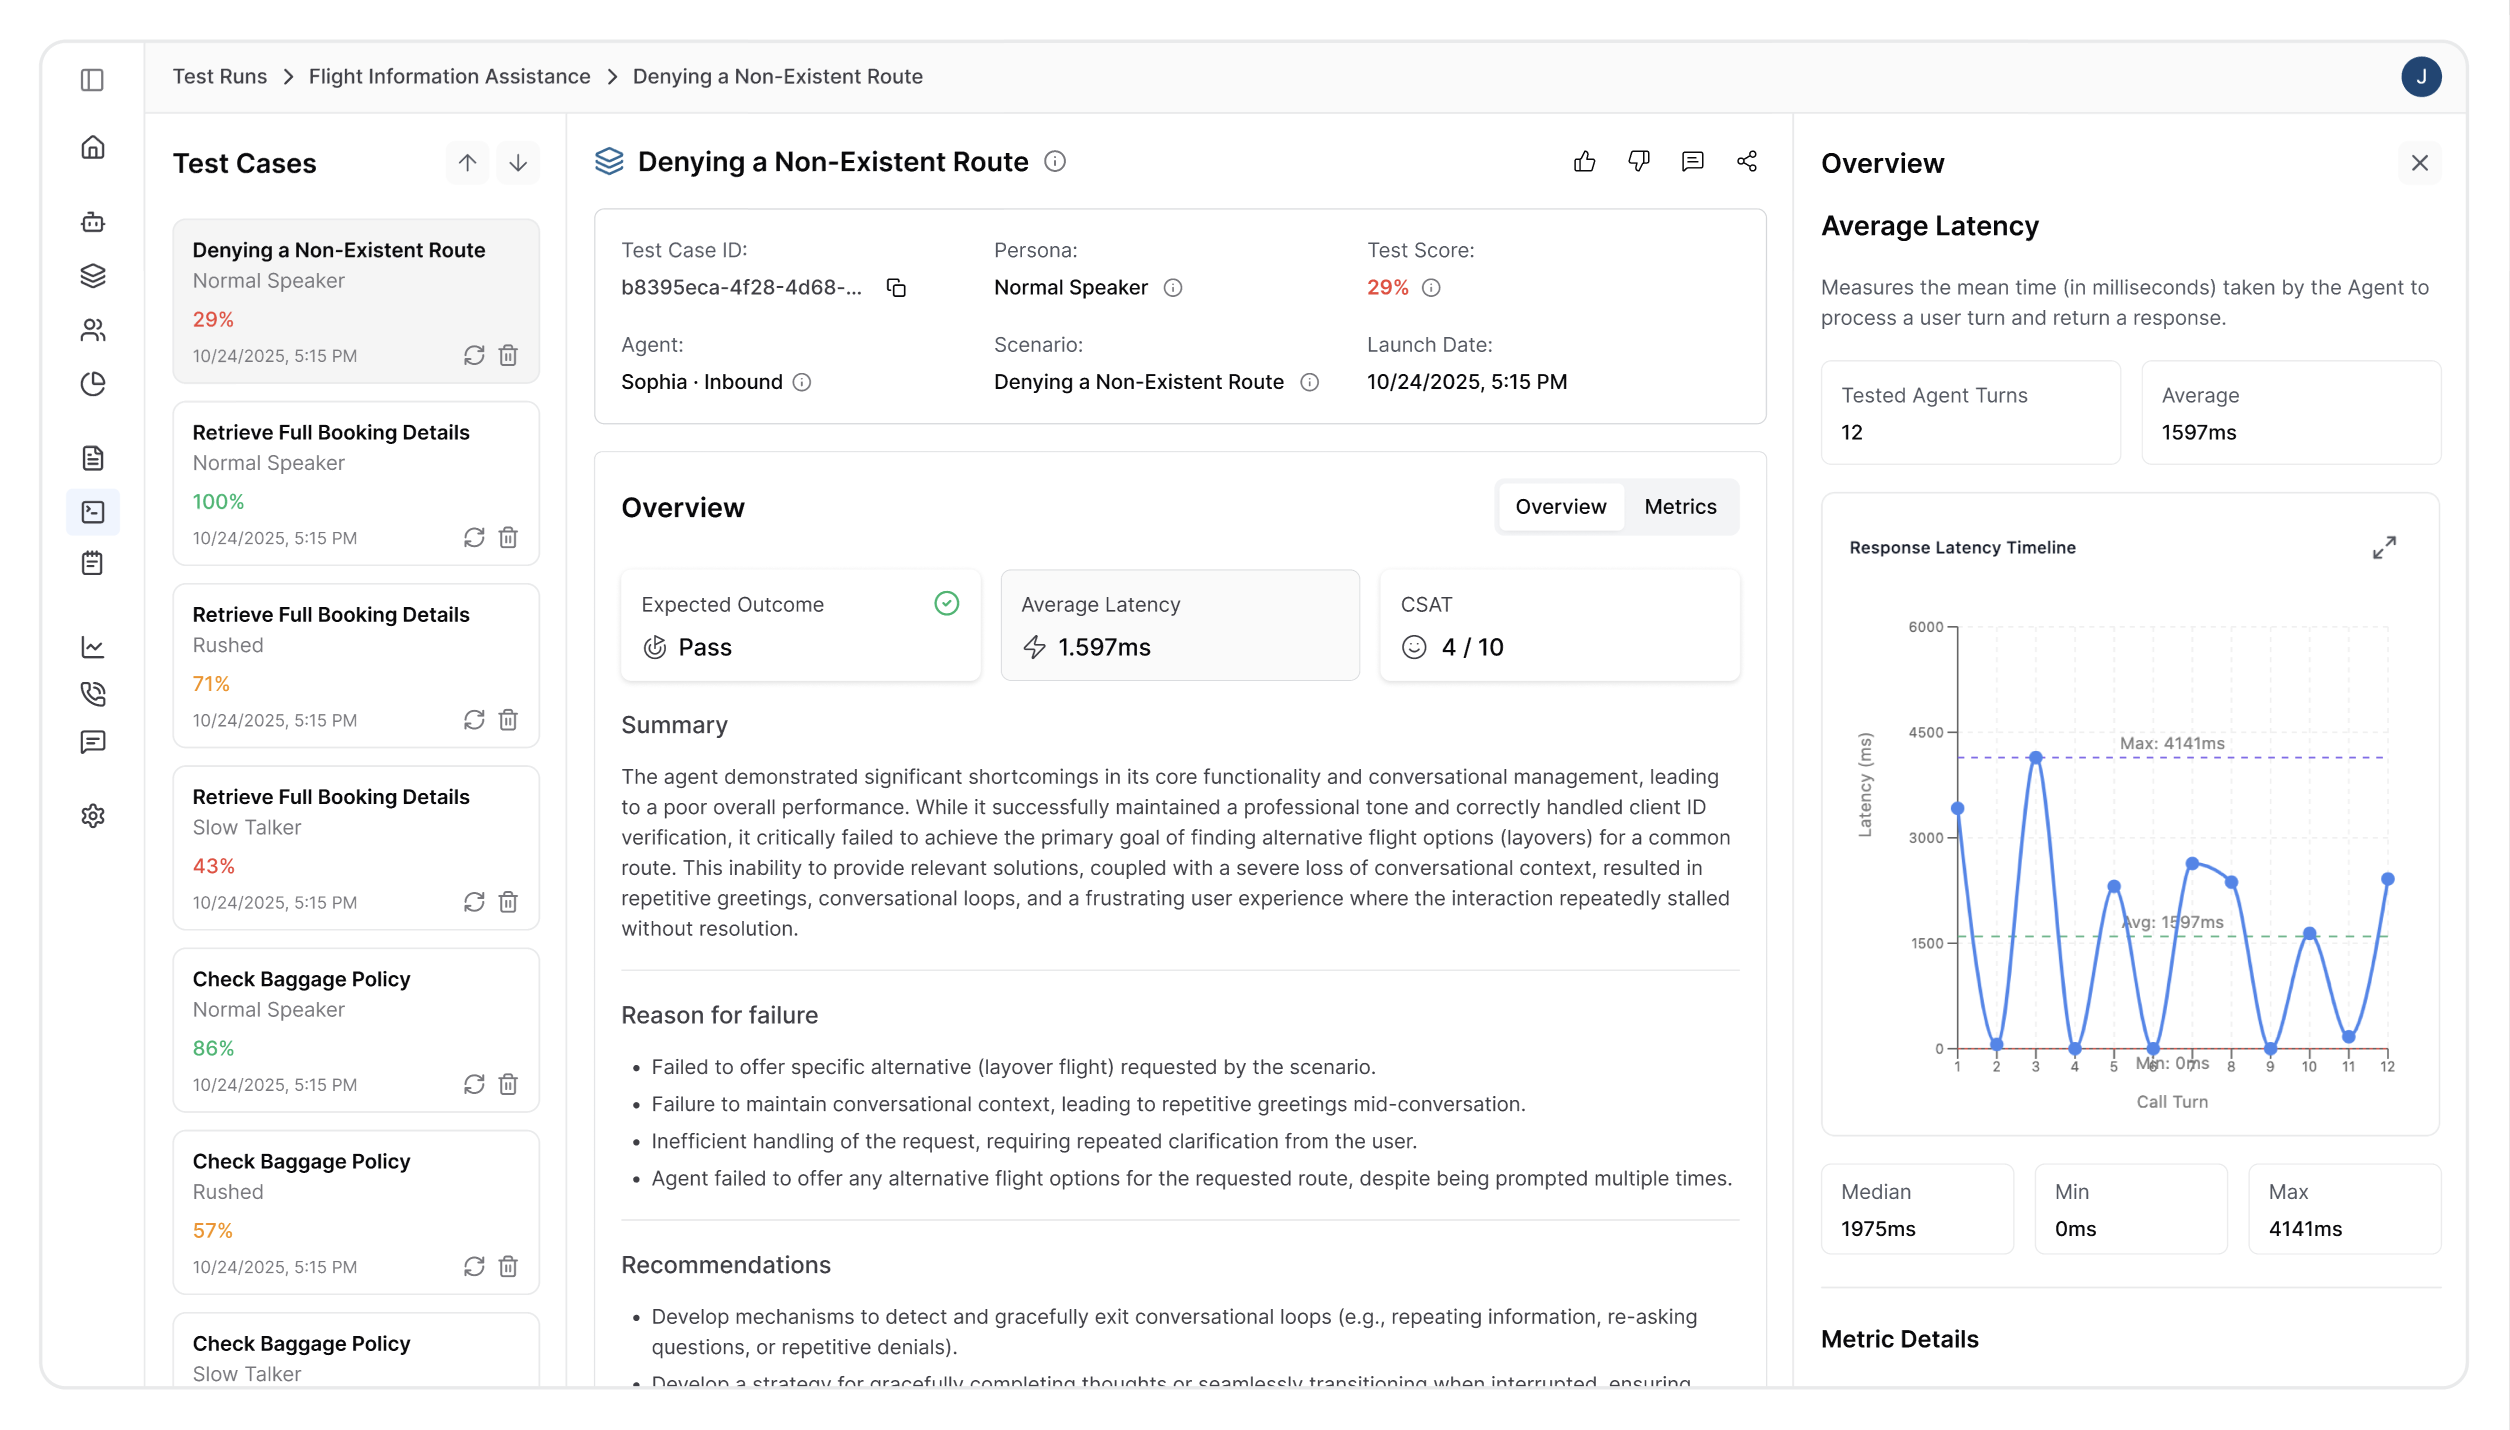Toggle the sidebar panel icon

point(92,80)
